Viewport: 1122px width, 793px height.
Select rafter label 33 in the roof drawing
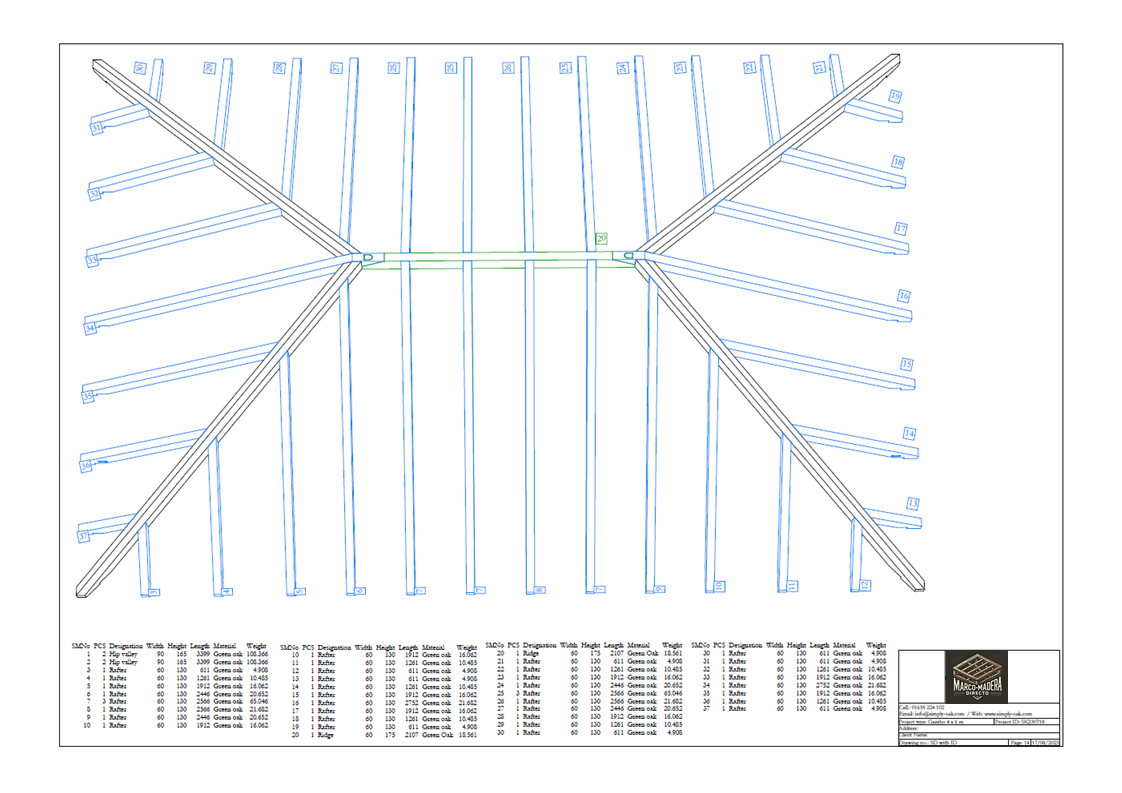[92, 261]
